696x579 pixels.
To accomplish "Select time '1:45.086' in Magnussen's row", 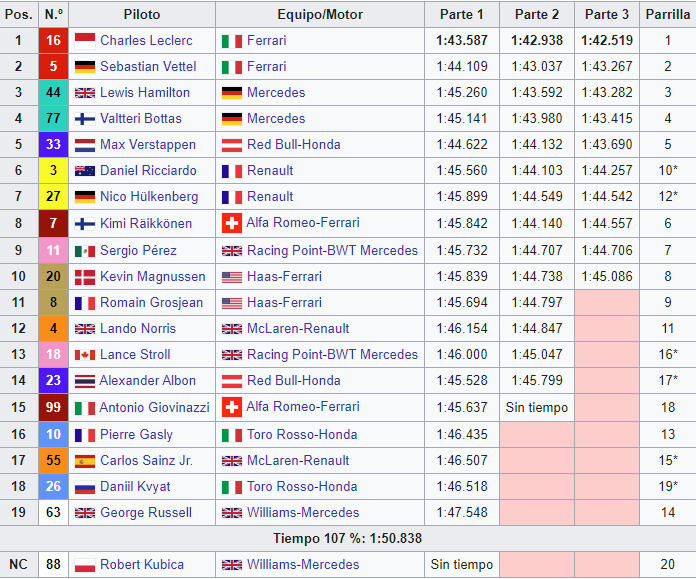I will (x=607, y=276).
